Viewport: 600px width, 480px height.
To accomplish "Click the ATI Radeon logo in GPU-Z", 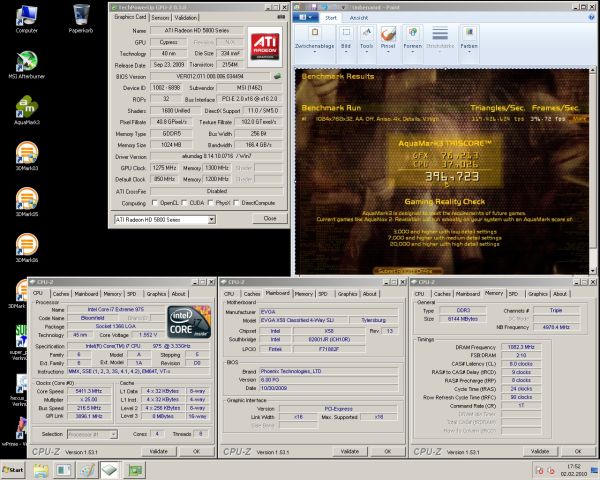I will point(265,45).
